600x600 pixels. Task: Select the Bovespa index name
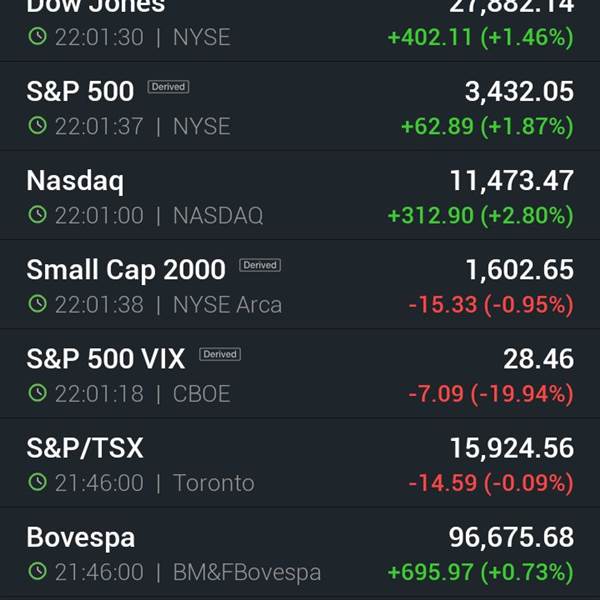point(81,538)
